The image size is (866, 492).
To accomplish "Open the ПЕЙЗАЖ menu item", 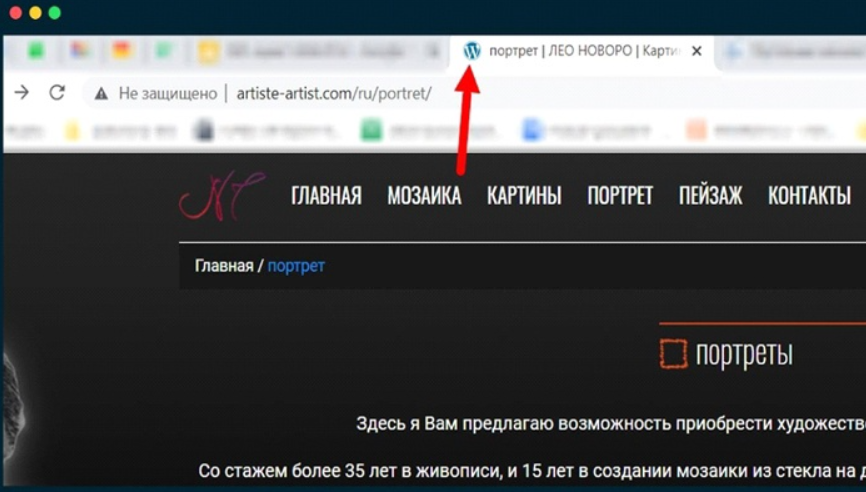I will [x=711, y=195].
